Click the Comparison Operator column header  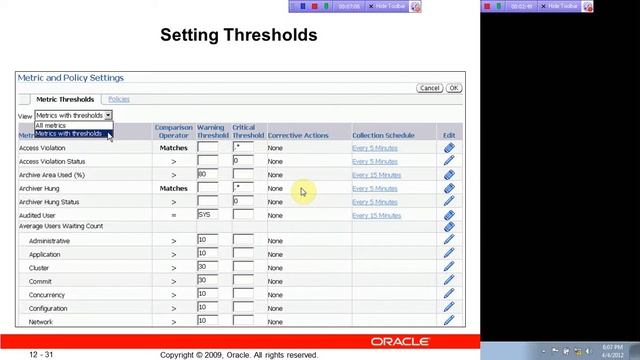(173, 131)
